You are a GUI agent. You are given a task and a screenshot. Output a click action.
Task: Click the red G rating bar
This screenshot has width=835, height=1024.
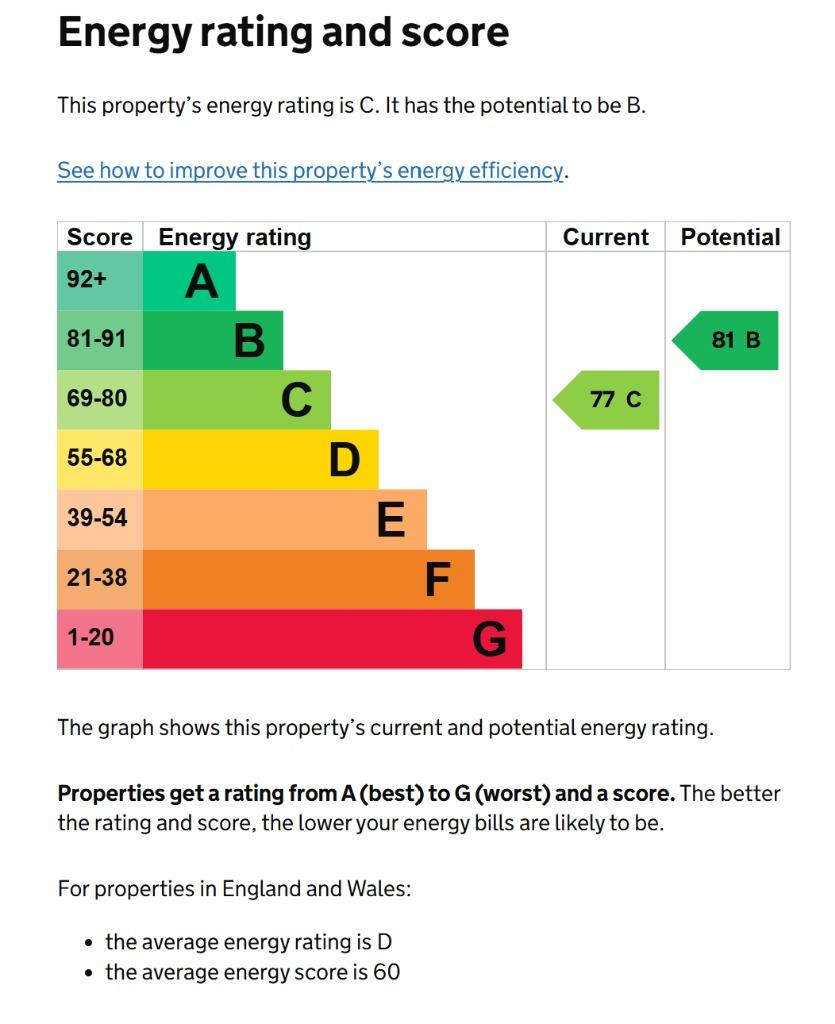332,639
